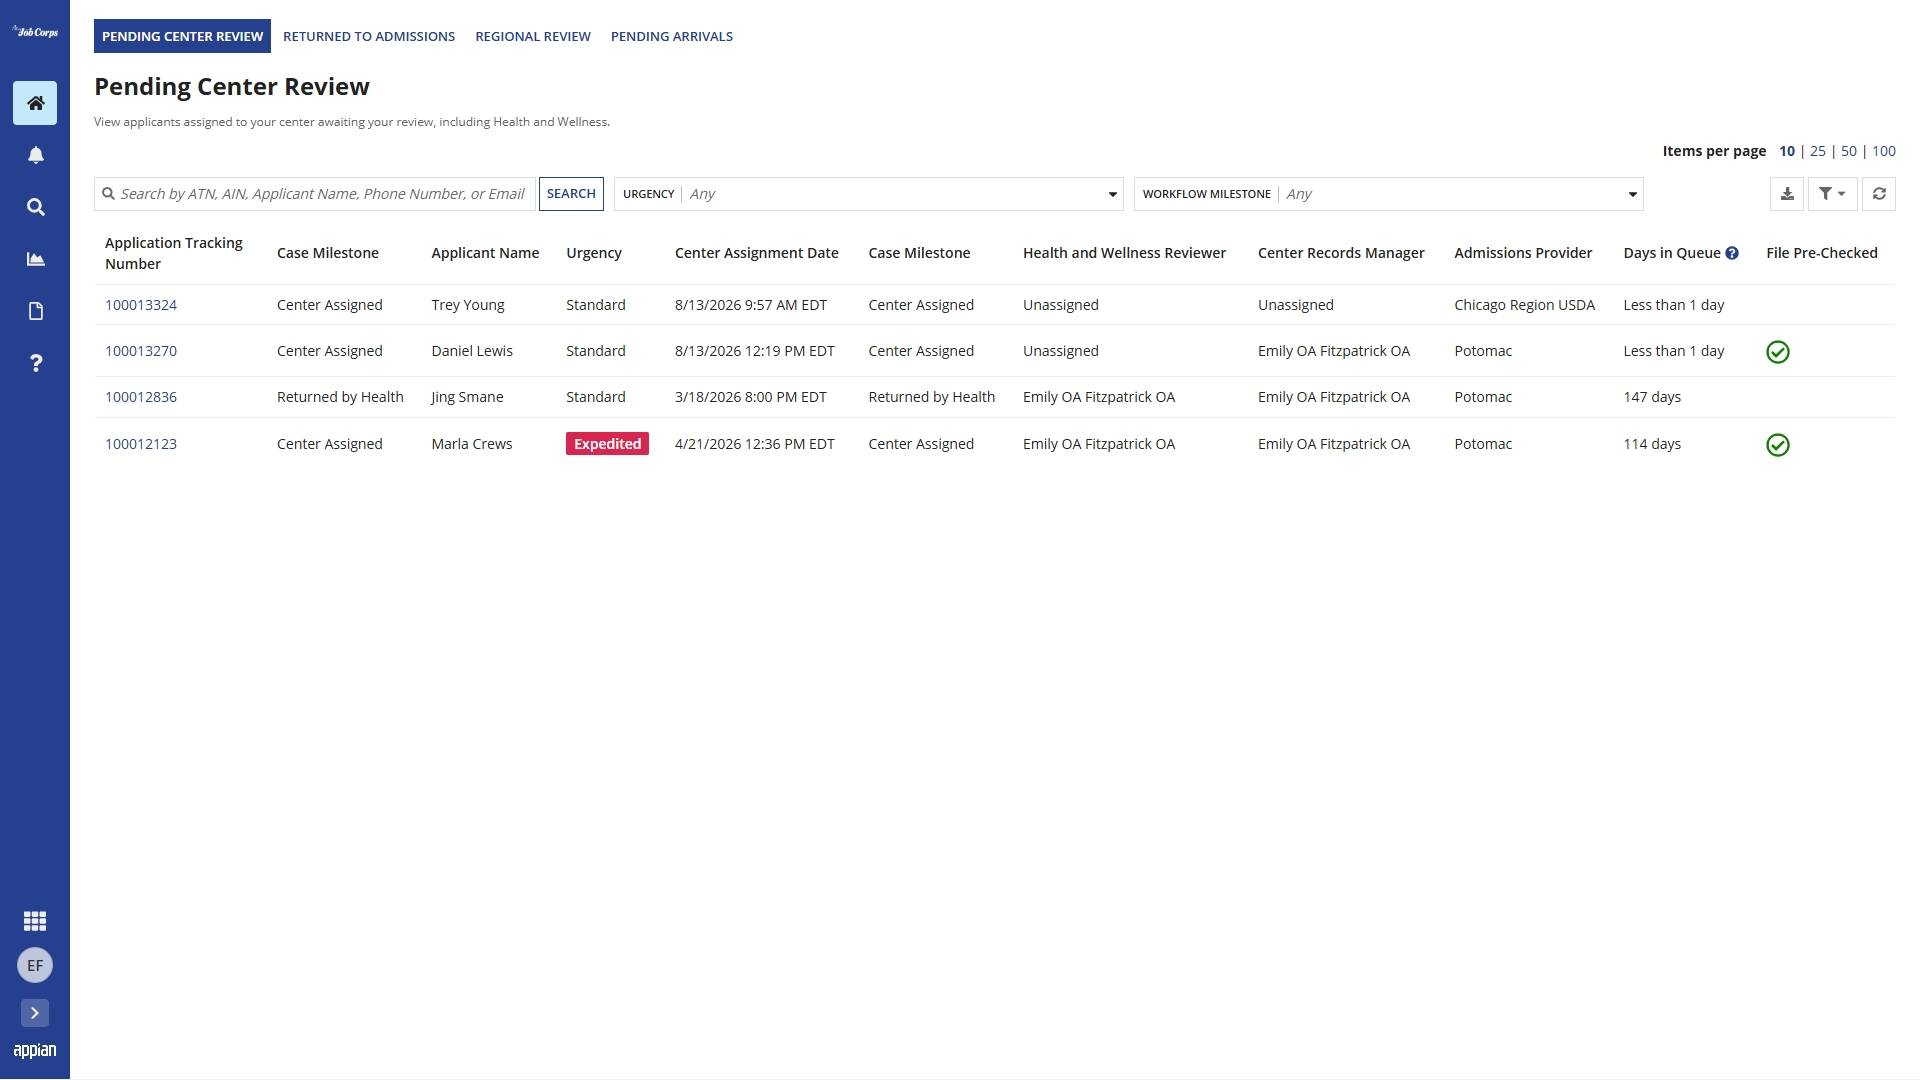The width and height of the screenshot is (1920, 1080).
Task: Click pre-checked icon for Marla Crews
Action: coord(1778,445)
